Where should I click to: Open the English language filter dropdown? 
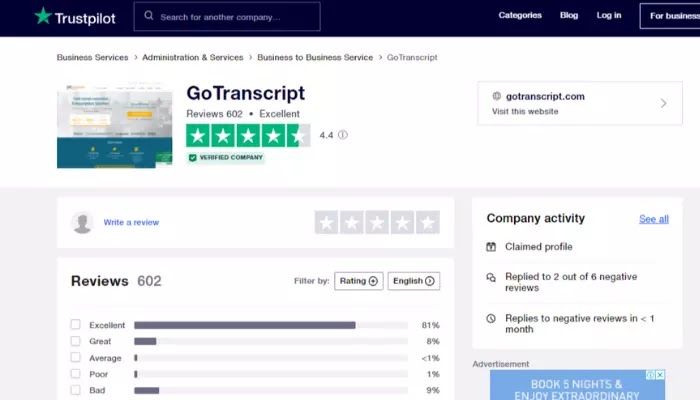(x=413, y=281)
